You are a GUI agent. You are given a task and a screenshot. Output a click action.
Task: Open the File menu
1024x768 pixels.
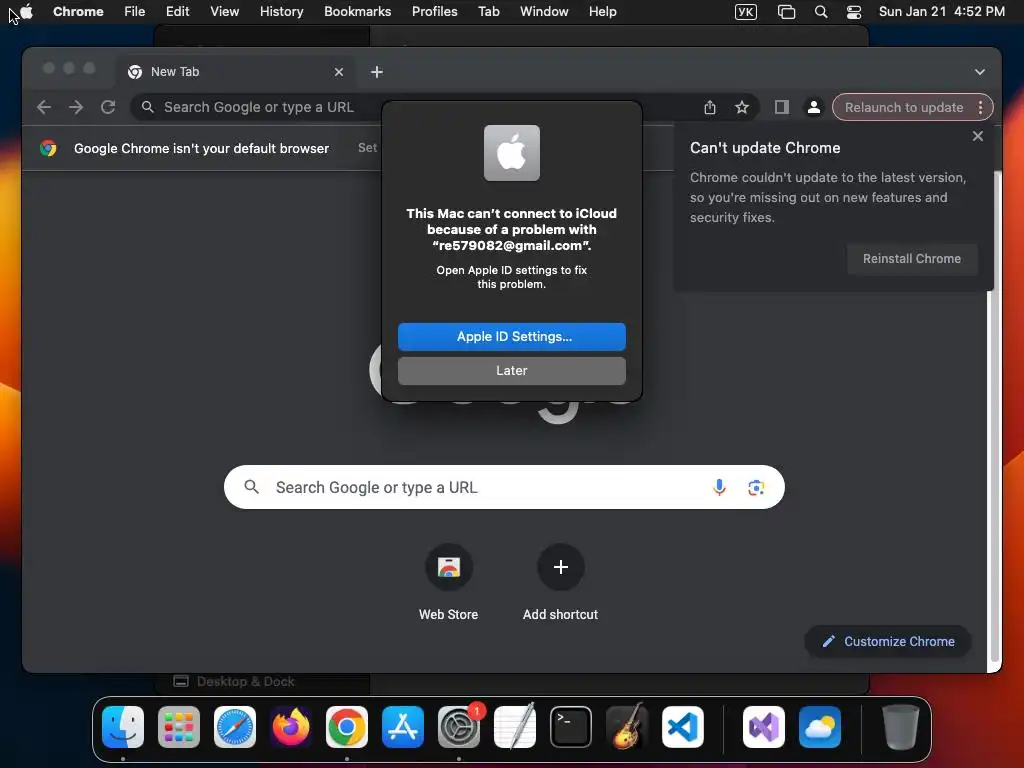(x=135, y=11)
